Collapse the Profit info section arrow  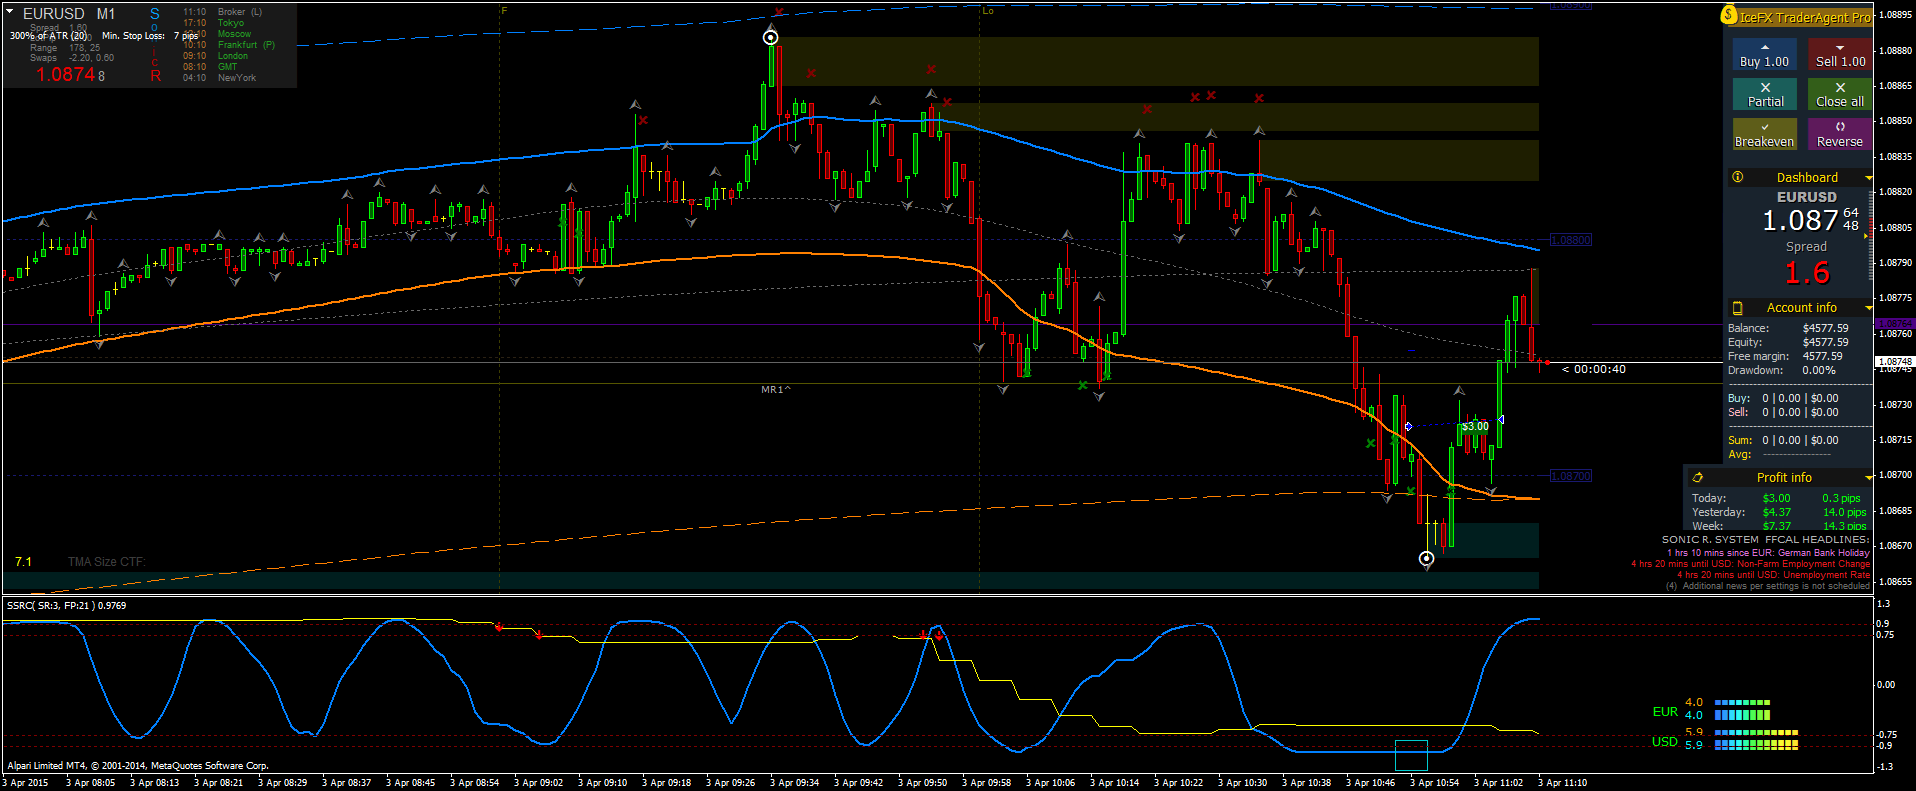pos(1868,478)
